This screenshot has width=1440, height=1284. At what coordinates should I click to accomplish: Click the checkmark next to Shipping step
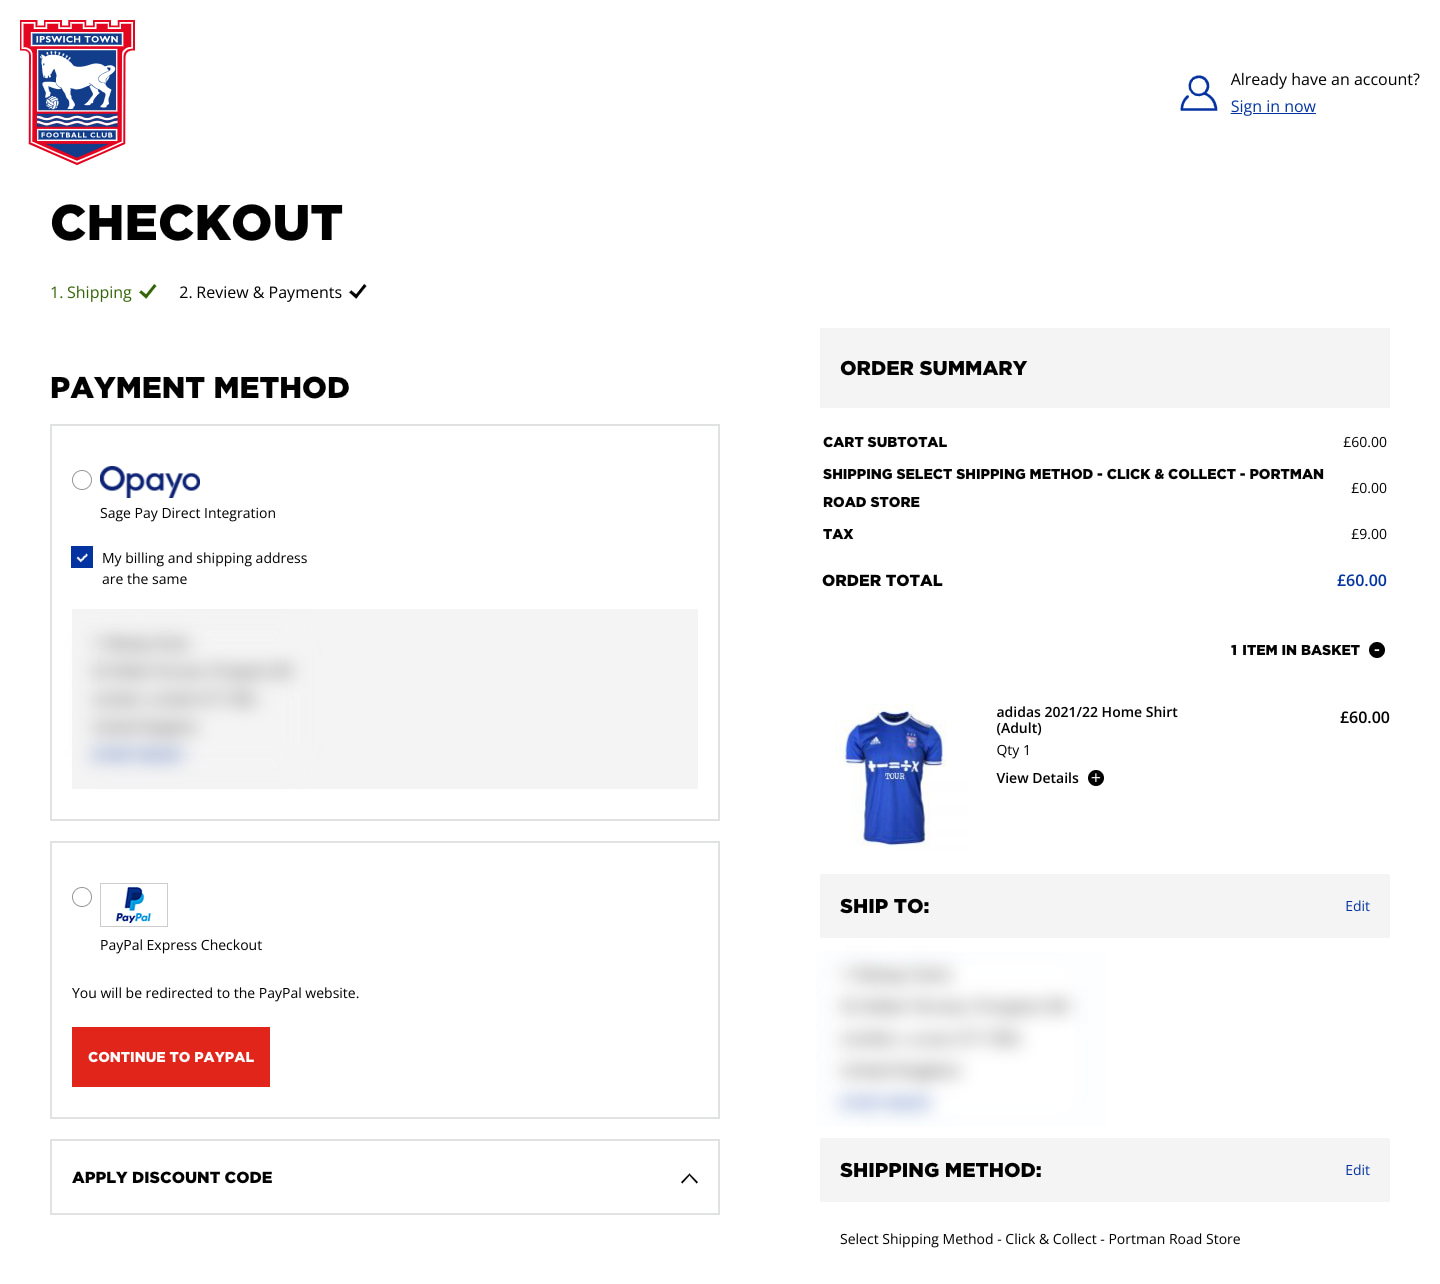click(148, 292)
